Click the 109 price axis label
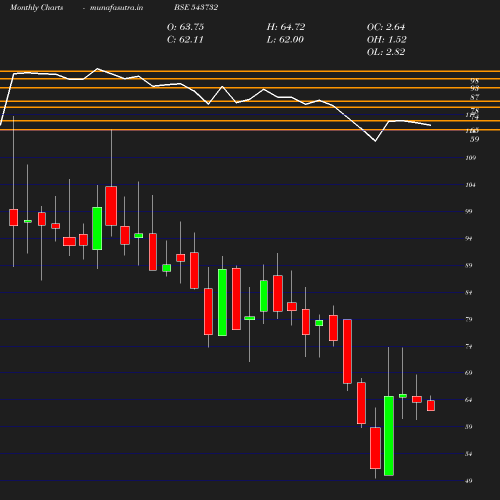 pyautogui.click(x=470, y=158)
